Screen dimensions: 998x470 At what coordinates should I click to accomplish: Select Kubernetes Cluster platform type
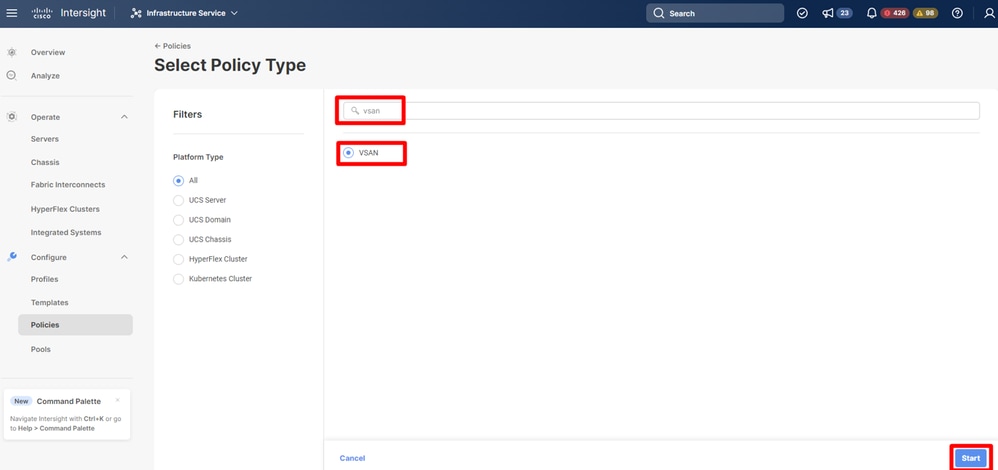click(178, 279)
